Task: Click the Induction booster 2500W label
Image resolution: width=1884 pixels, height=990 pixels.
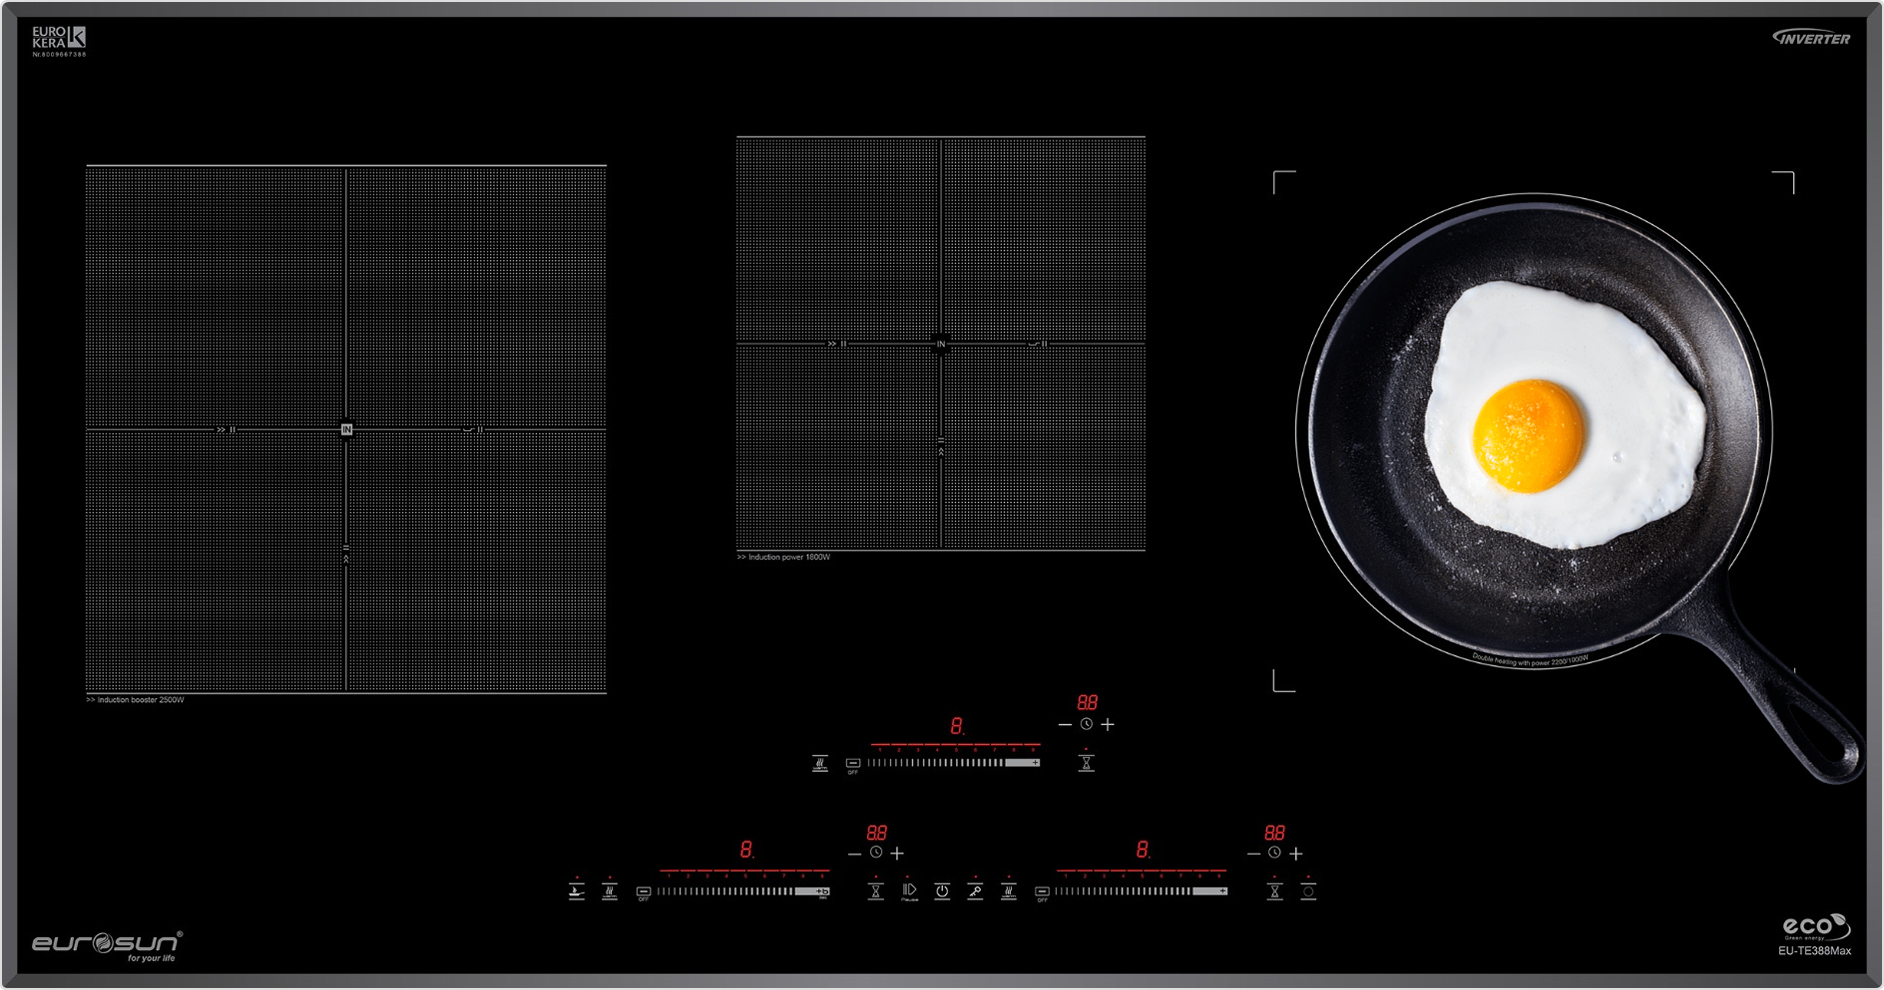Action: tap(135, 700)
